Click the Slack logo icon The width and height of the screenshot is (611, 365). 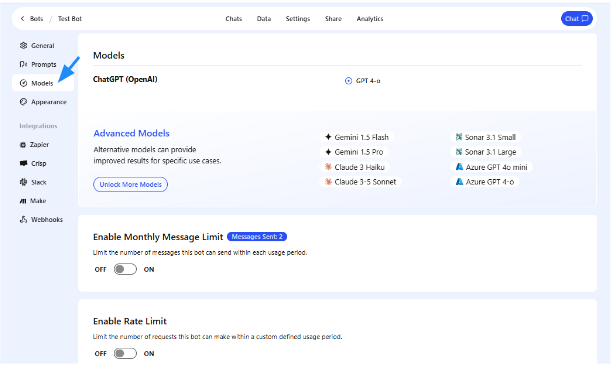coord(23,182)
